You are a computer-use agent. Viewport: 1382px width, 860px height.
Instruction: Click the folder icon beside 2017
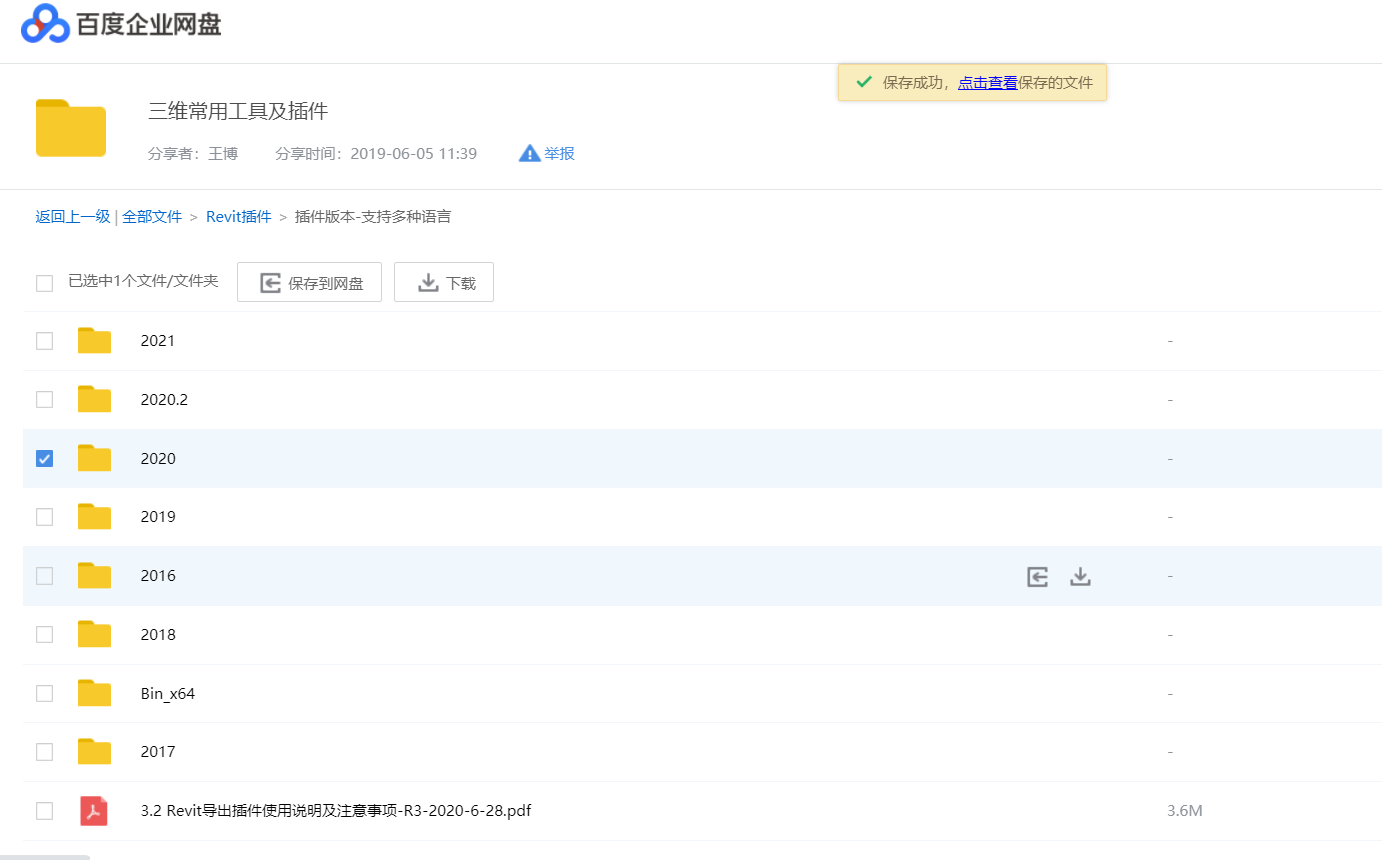point(94,752)
